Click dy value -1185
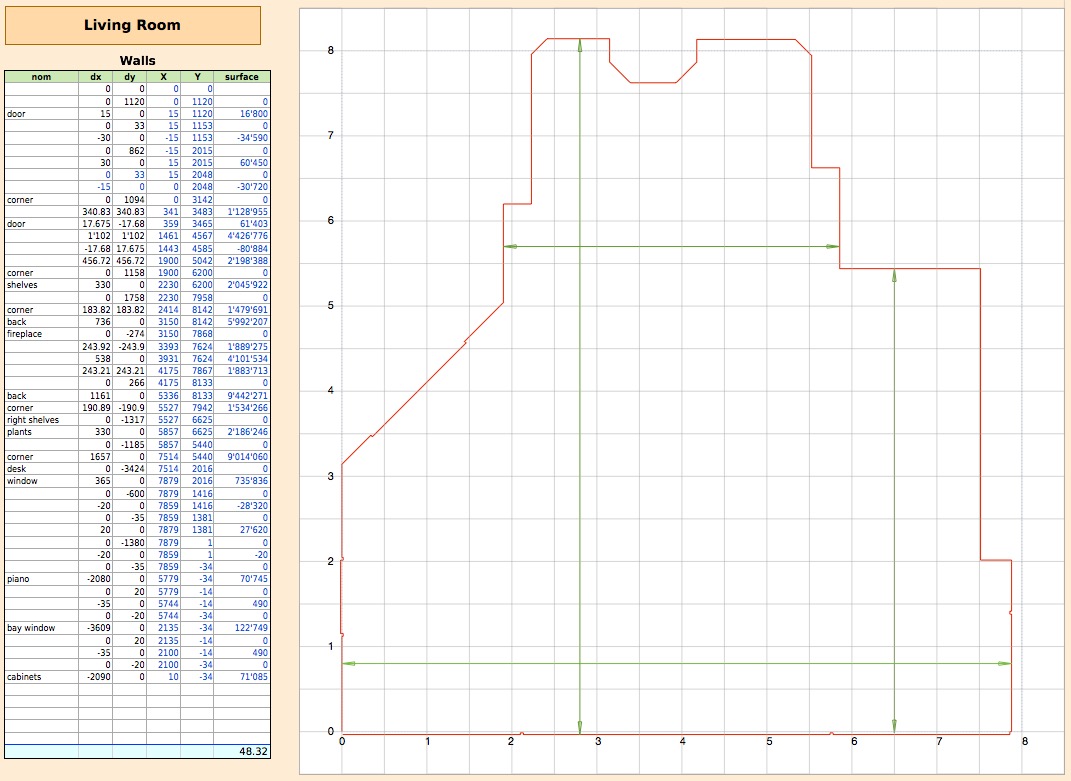Image resolution: width=1071 pixels, height=781 pixels. point(133,445)
